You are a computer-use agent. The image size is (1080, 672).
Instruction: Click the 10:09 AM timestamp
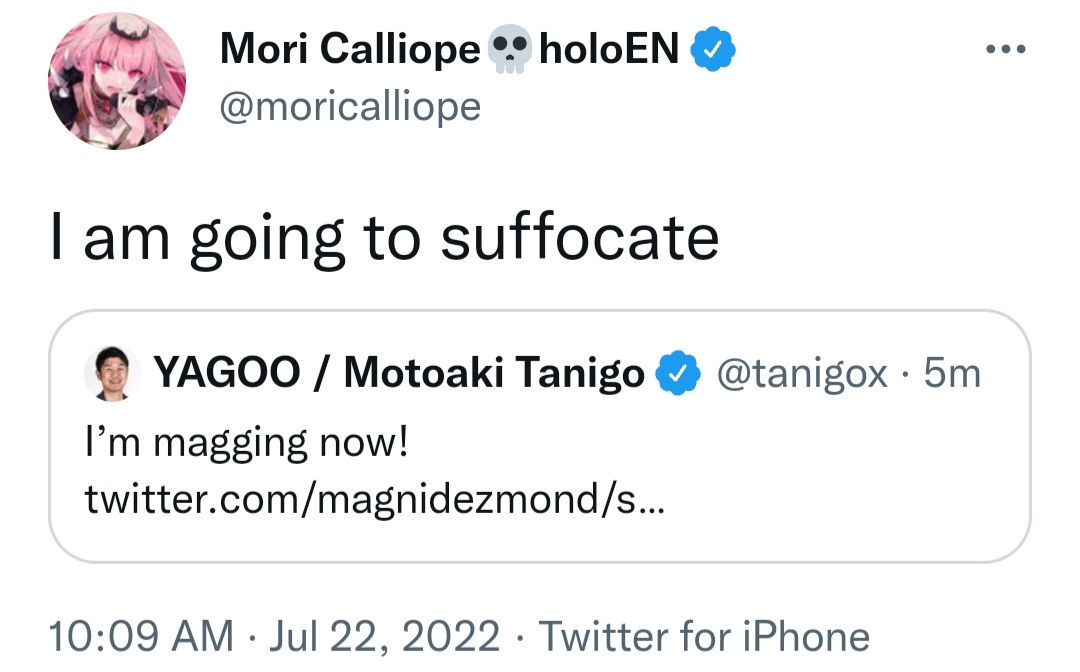click(x=141, y=636)
